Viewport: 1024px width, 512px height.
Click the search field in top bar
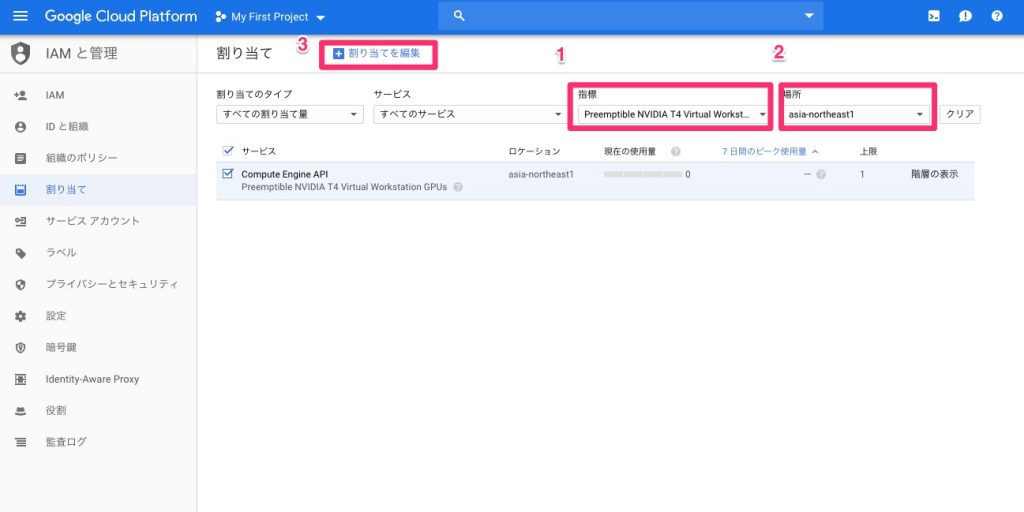(x=630, y=16)
